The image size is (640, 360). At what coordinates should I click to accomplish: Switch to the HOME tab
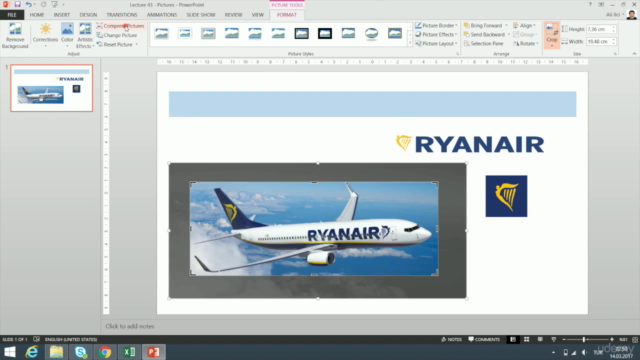point(37,15)
